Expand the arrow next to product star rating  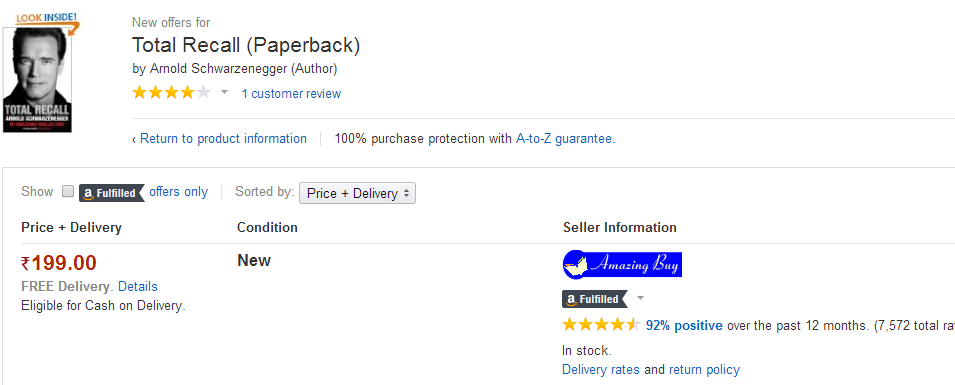click(224, 93)
